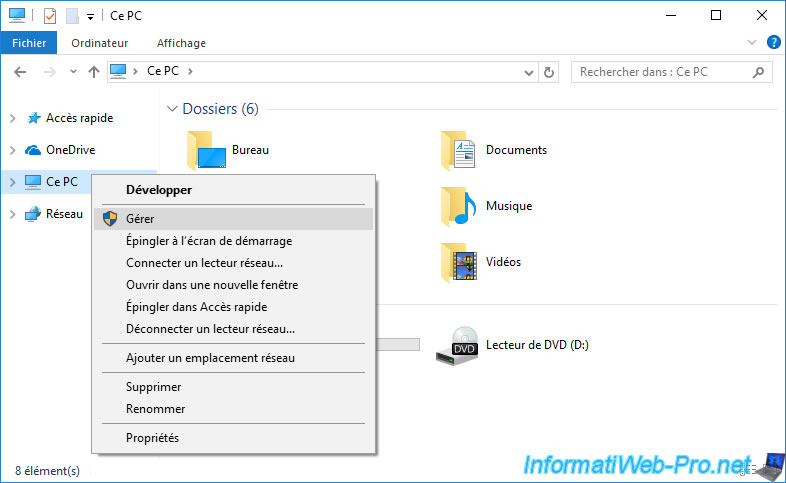Open the address bar history dropdown
Viewport: 786px width, 483px height.
pos(530,72)
